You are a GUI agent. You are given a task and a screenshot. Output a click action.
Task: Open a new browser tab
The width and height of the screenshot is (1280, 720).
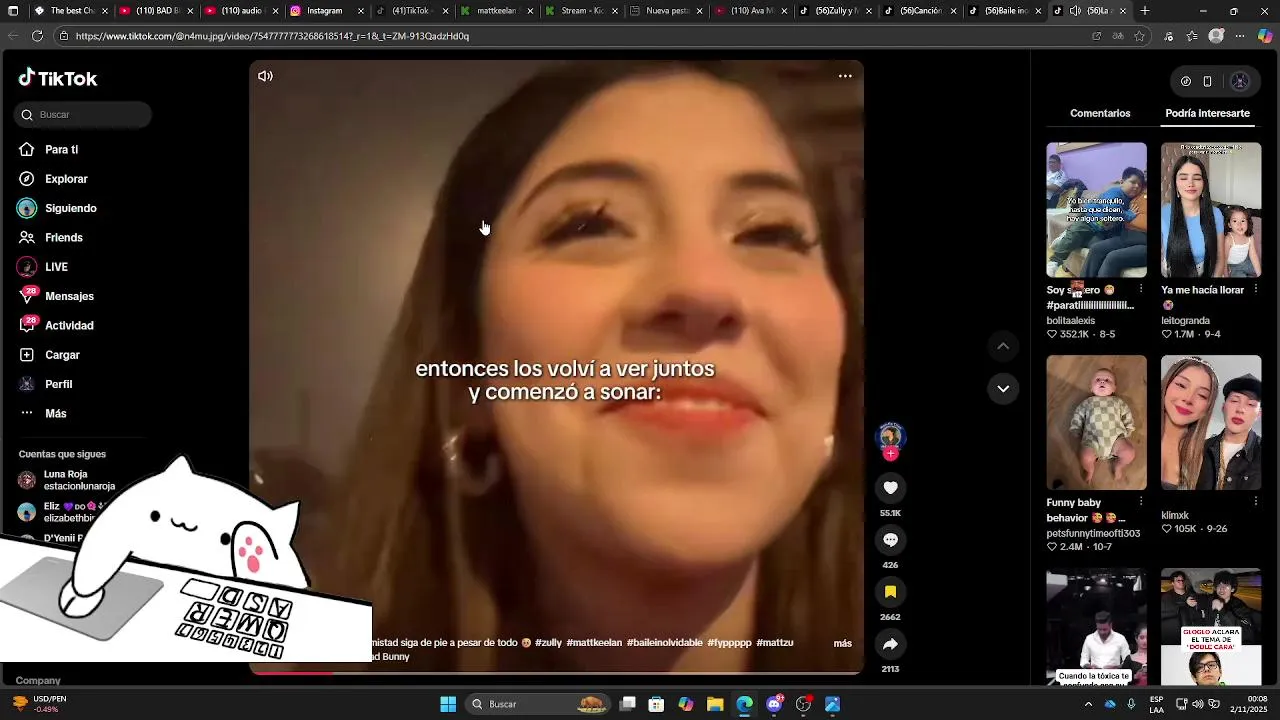[1145, 11]
